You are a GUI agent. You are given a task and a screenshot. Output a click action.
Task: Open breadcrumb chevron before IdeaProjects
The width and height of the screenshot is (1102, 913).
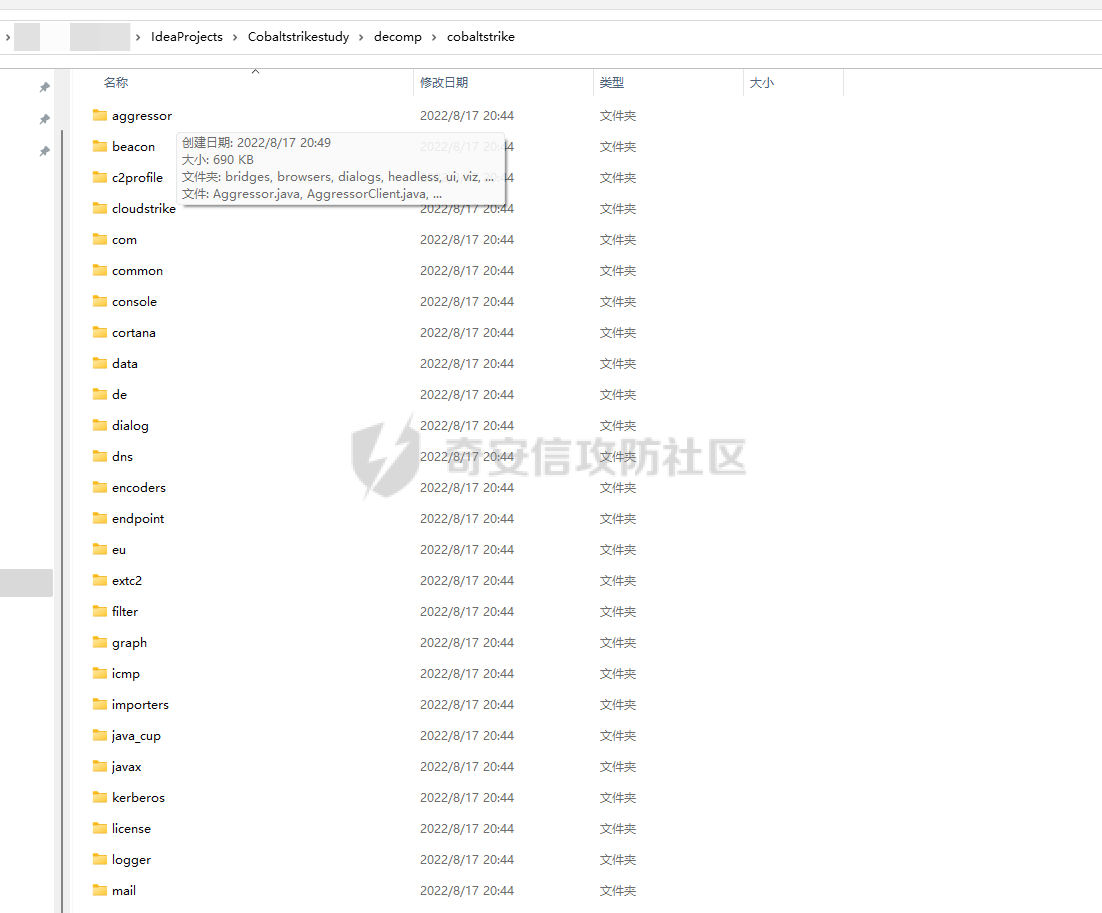point(138,37)
